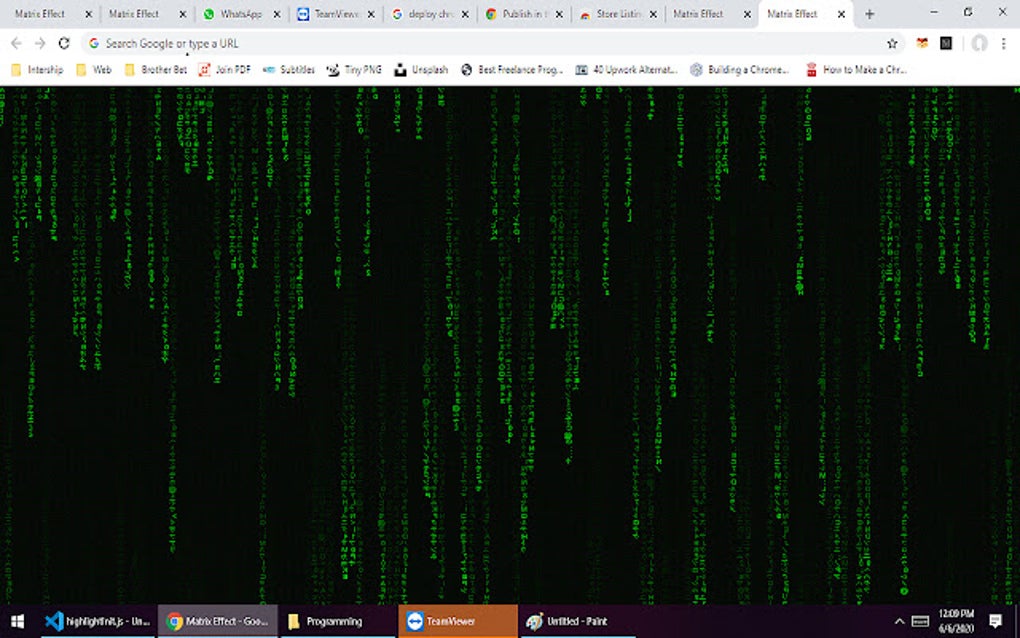The width and height of the screenshot is (1020, 638).
Task: Click the back navigation arrow
Action: click(x=15, y=43)
